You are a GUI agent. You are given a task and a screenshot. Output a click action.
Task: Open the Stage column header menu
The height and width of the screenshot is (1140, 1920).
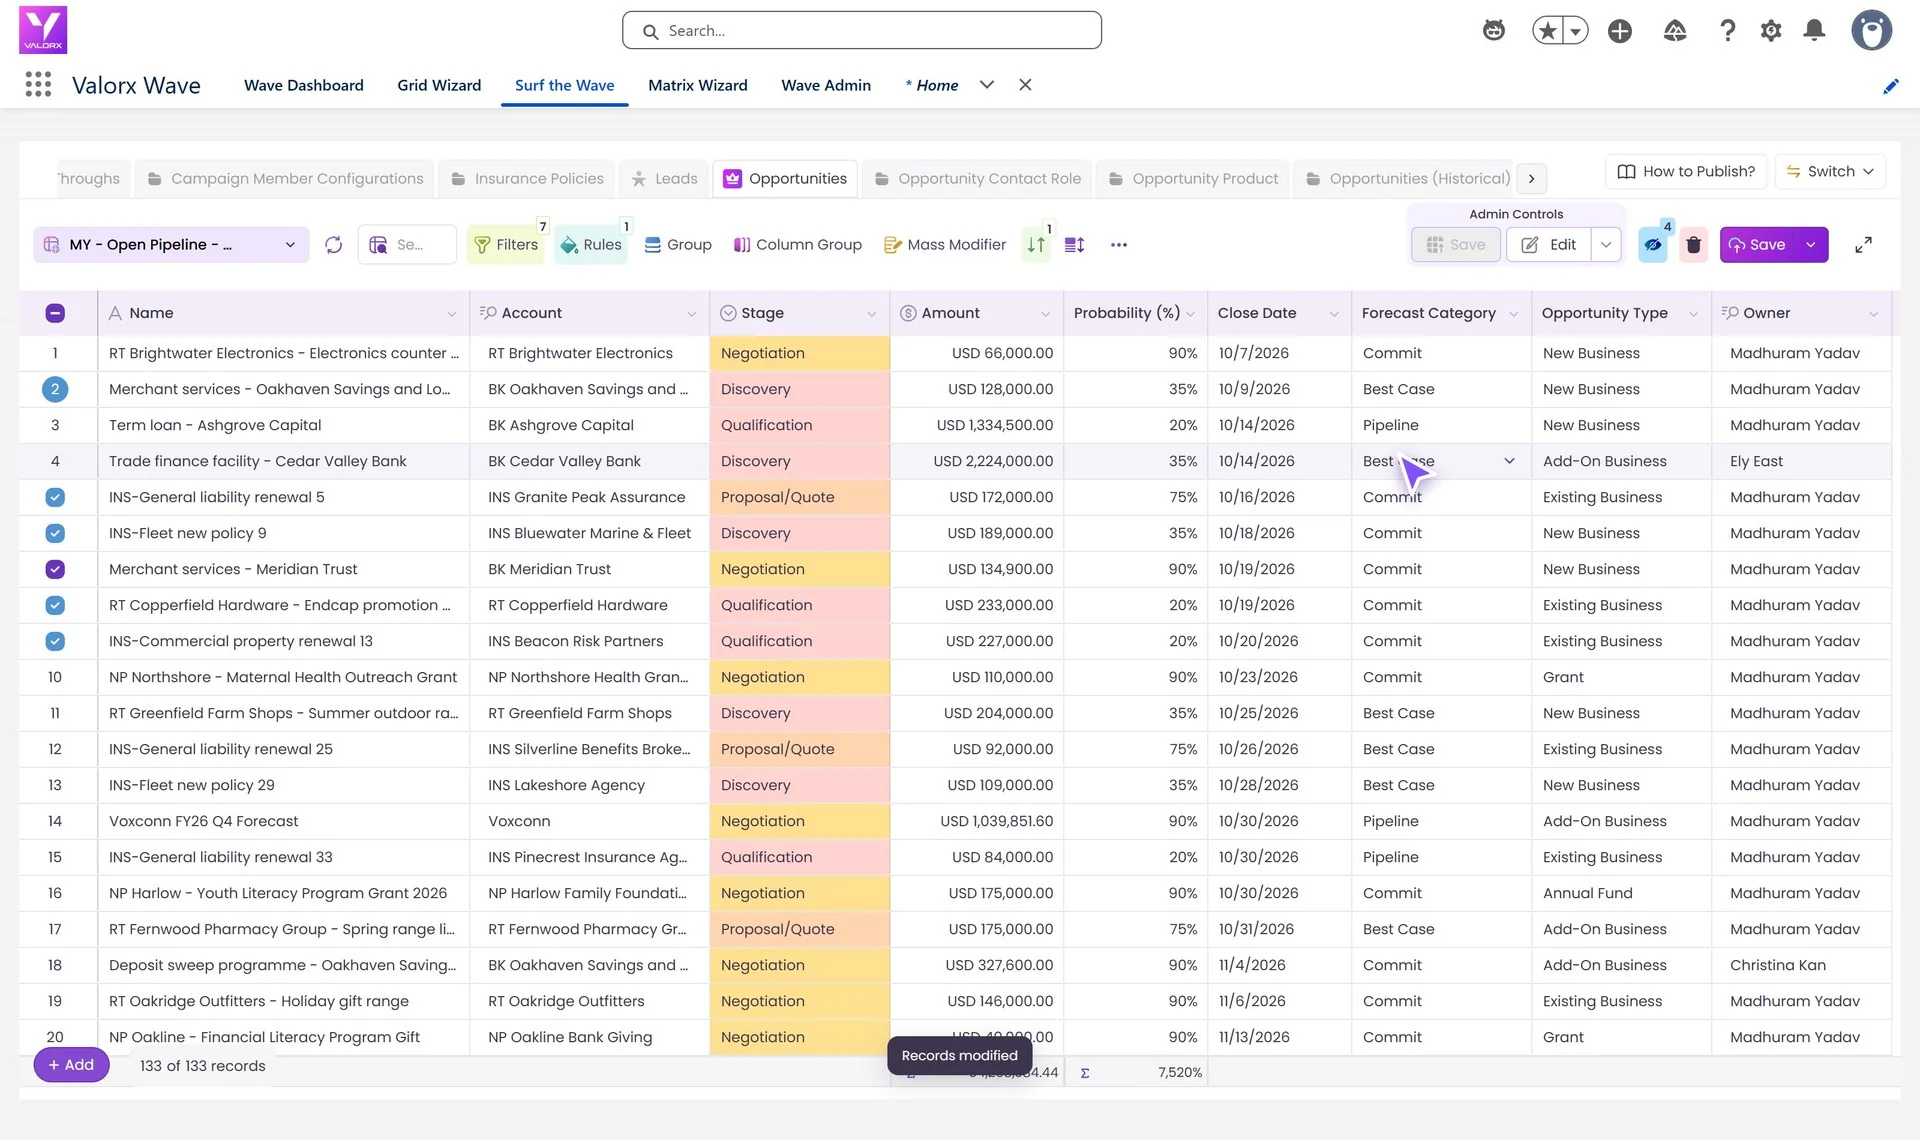click(x=871, y=314)
